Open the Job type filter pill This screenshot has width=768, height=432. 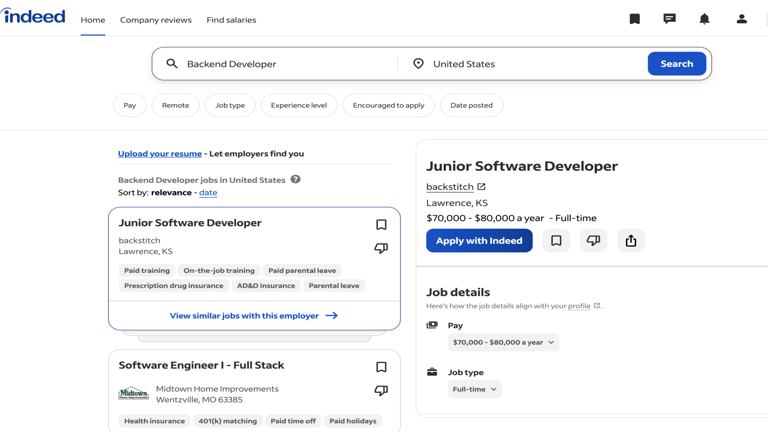(x=230, y=105)
